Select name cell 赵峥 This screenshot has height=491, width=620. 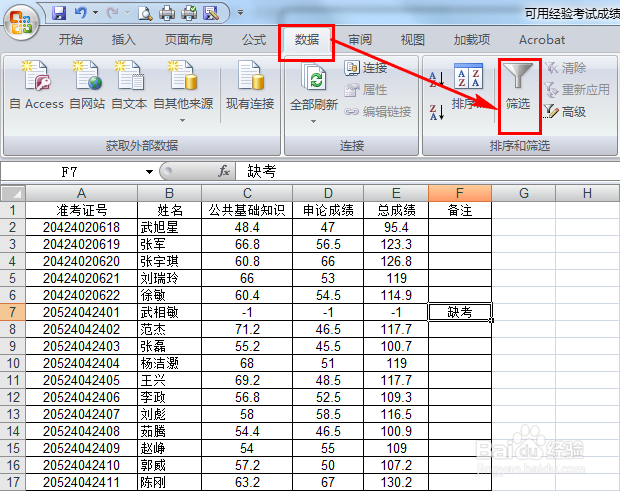(x=169, y=448)
